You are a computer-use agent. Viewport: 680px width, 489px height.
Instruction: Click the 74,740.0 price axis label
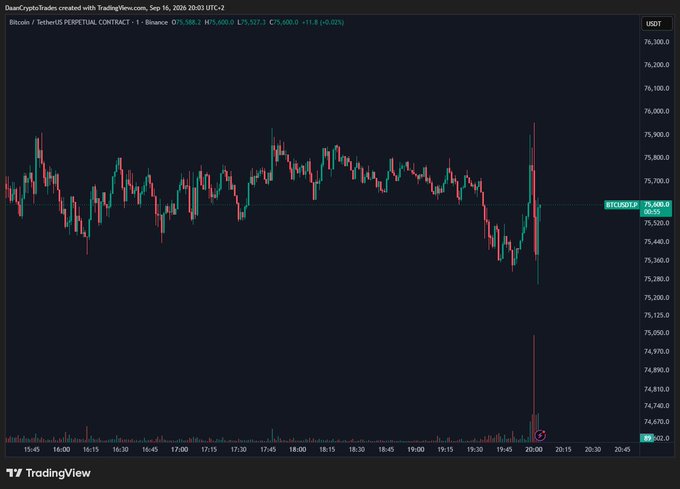(656, 405)
